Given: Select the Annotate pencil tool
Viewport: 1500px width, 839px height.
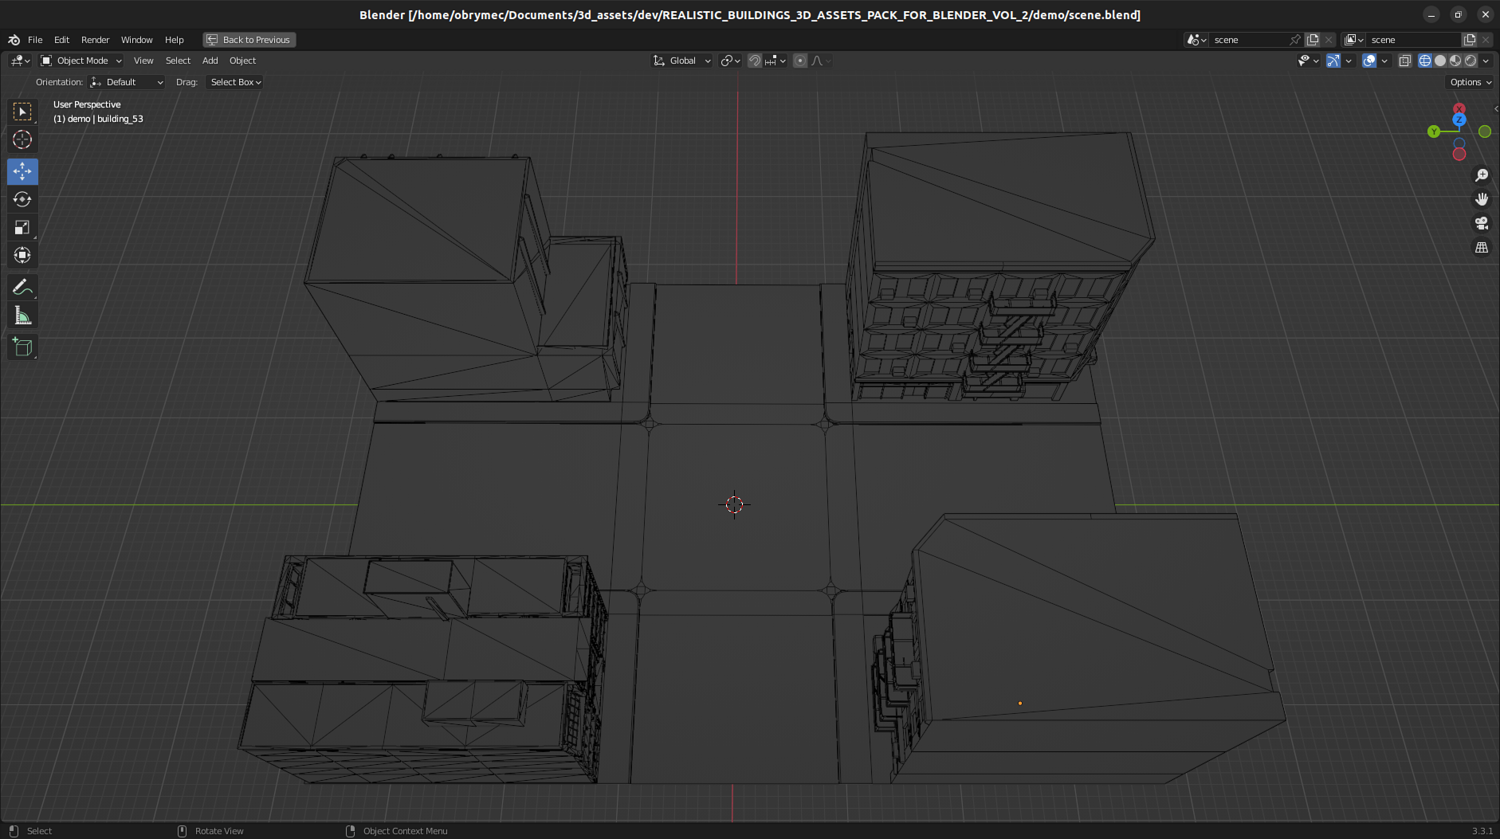Looking at the screenshot, I should pos(22,288).
